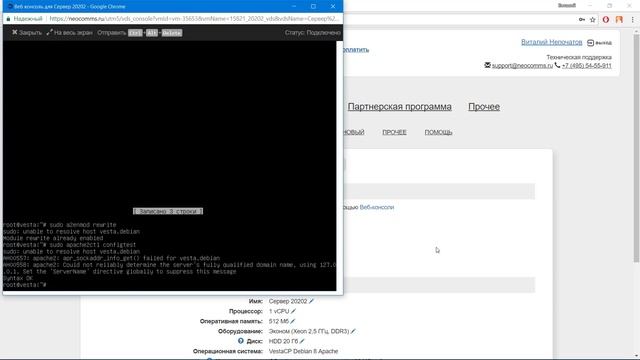Click inside the black terminal console area
Image resolution: width=640 pixels, height=360 pixels.
169,166
